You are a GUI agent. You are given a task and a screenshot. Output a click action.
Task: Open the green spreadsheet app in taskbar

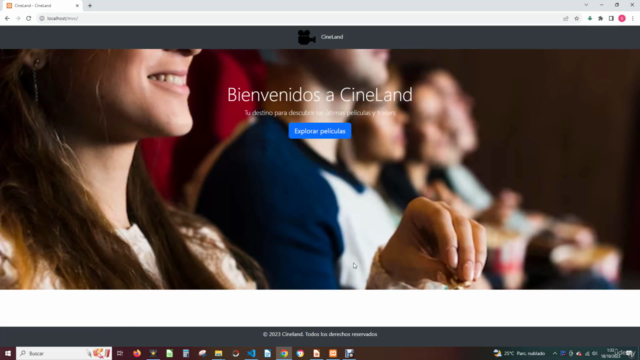[169, 353]
